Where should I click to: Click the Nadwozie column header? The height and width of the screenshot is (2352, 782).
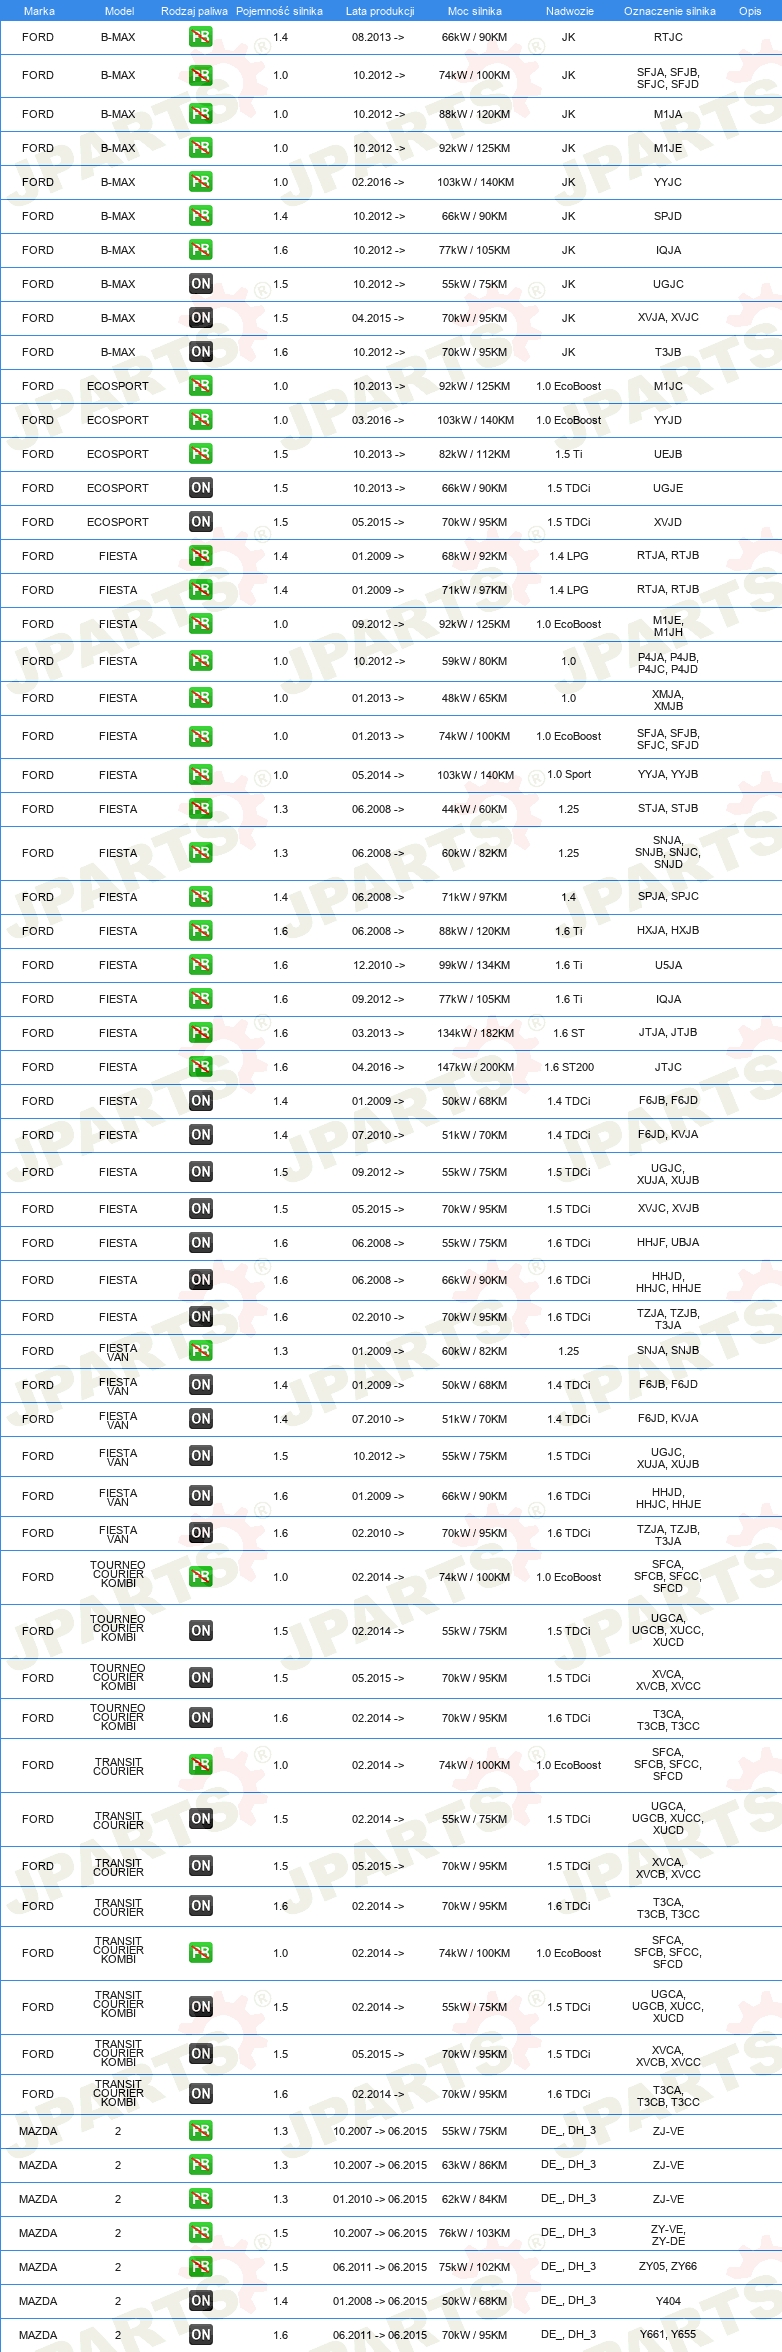pyautogui.click(x=570, y=11)
